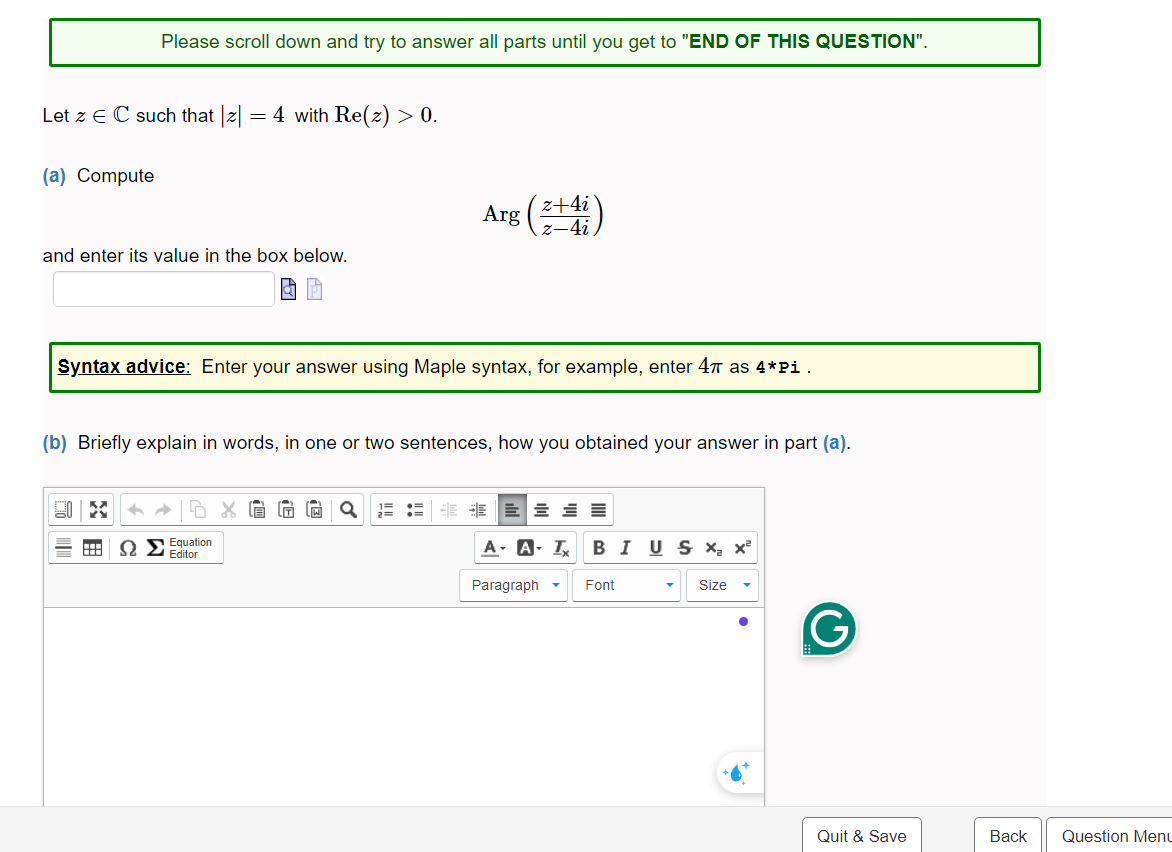This screenshot has height=852, width=1172.
Task: Toggle left text alignment
Action: 512,510
